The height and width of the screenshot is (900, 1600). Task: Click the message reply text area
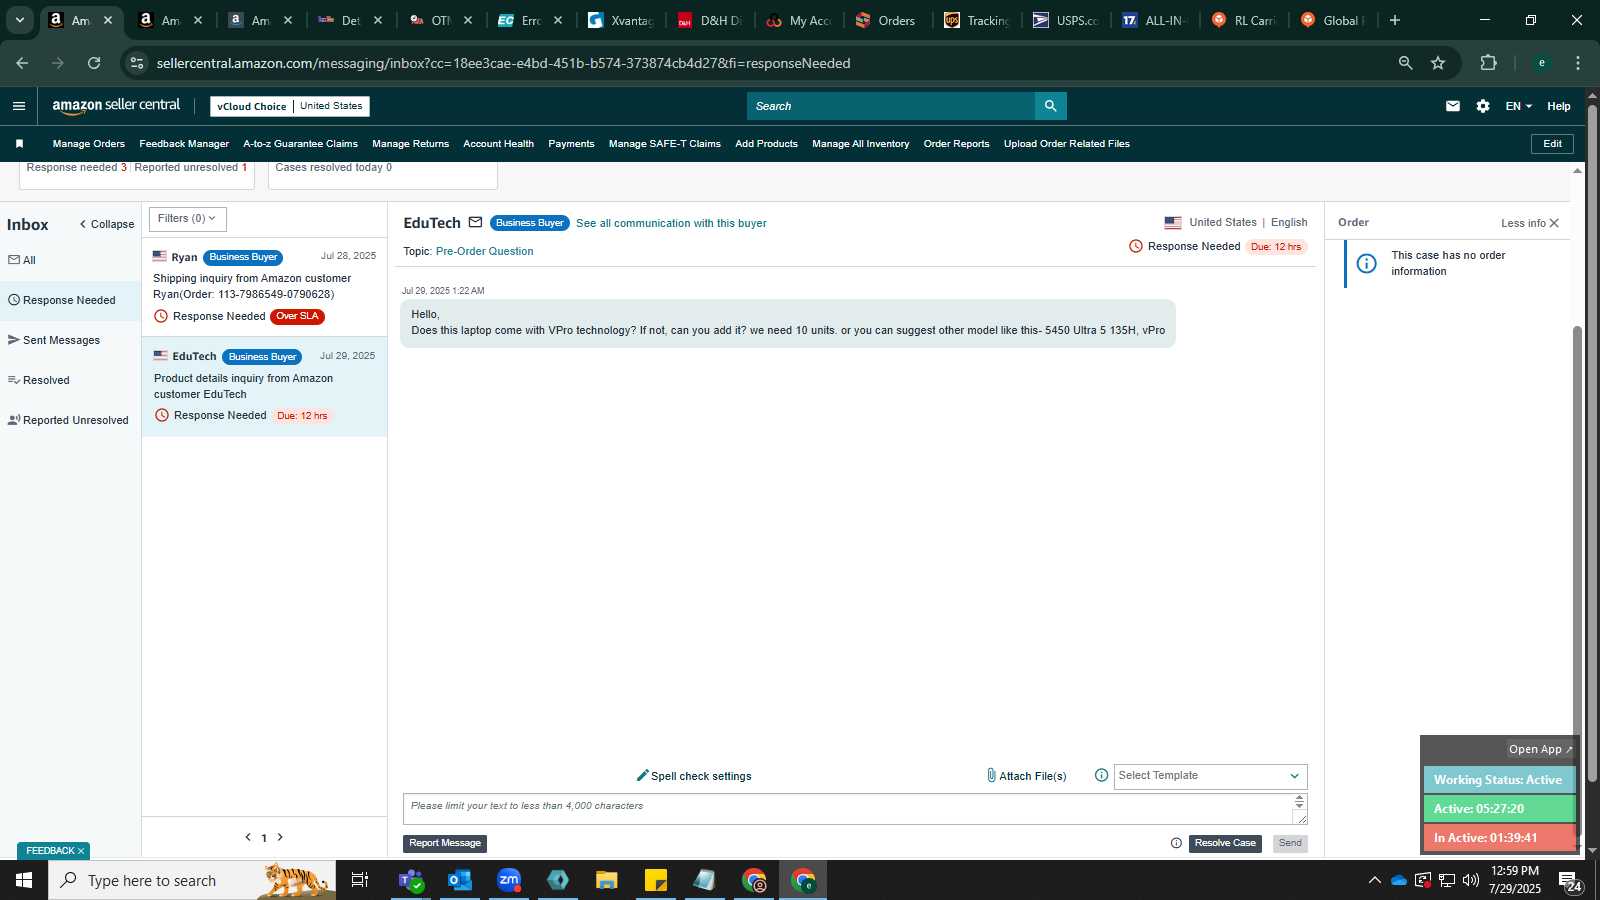[x=848, y=809]
